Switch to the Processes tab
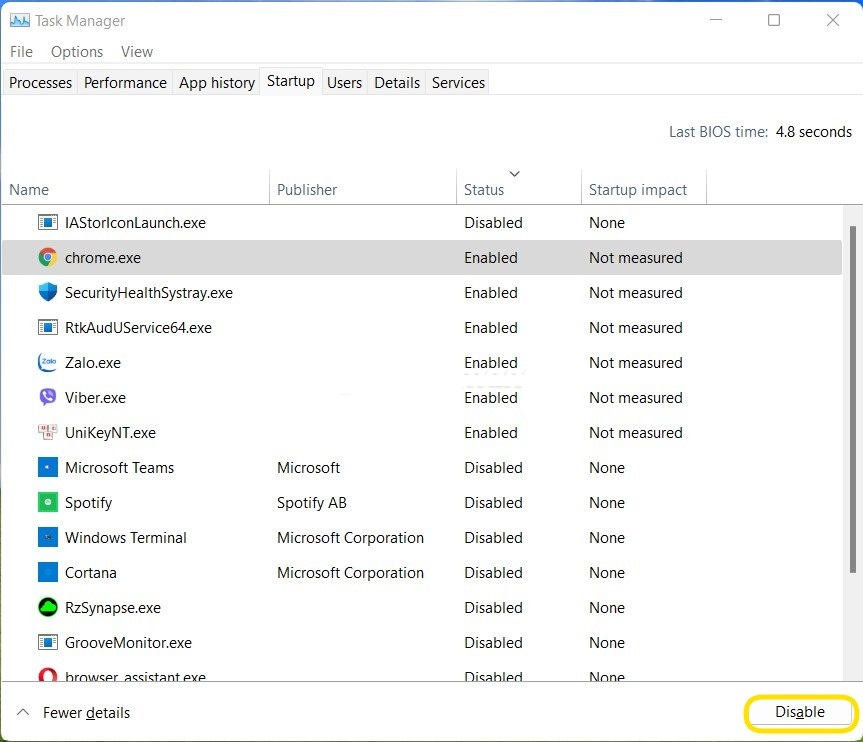 point(40,82)
